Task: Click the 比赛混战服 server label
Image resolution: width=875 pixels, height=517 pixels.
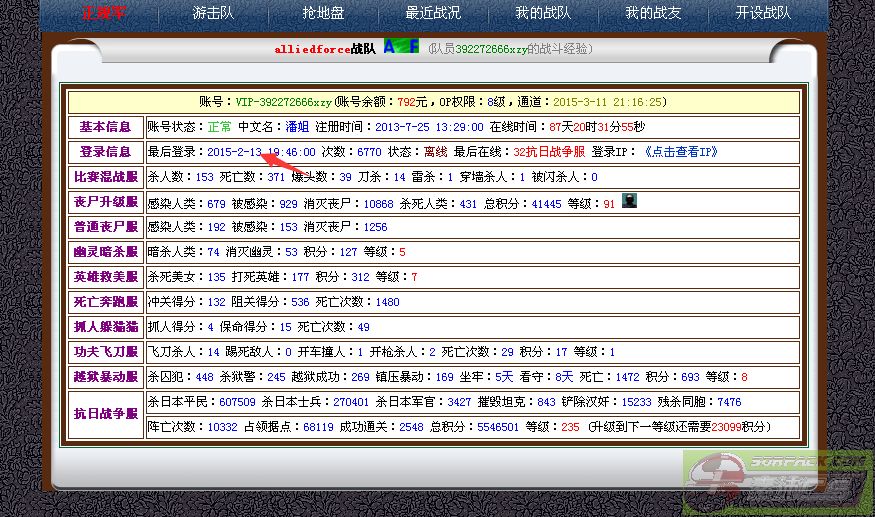Action: tap(105, 177)
